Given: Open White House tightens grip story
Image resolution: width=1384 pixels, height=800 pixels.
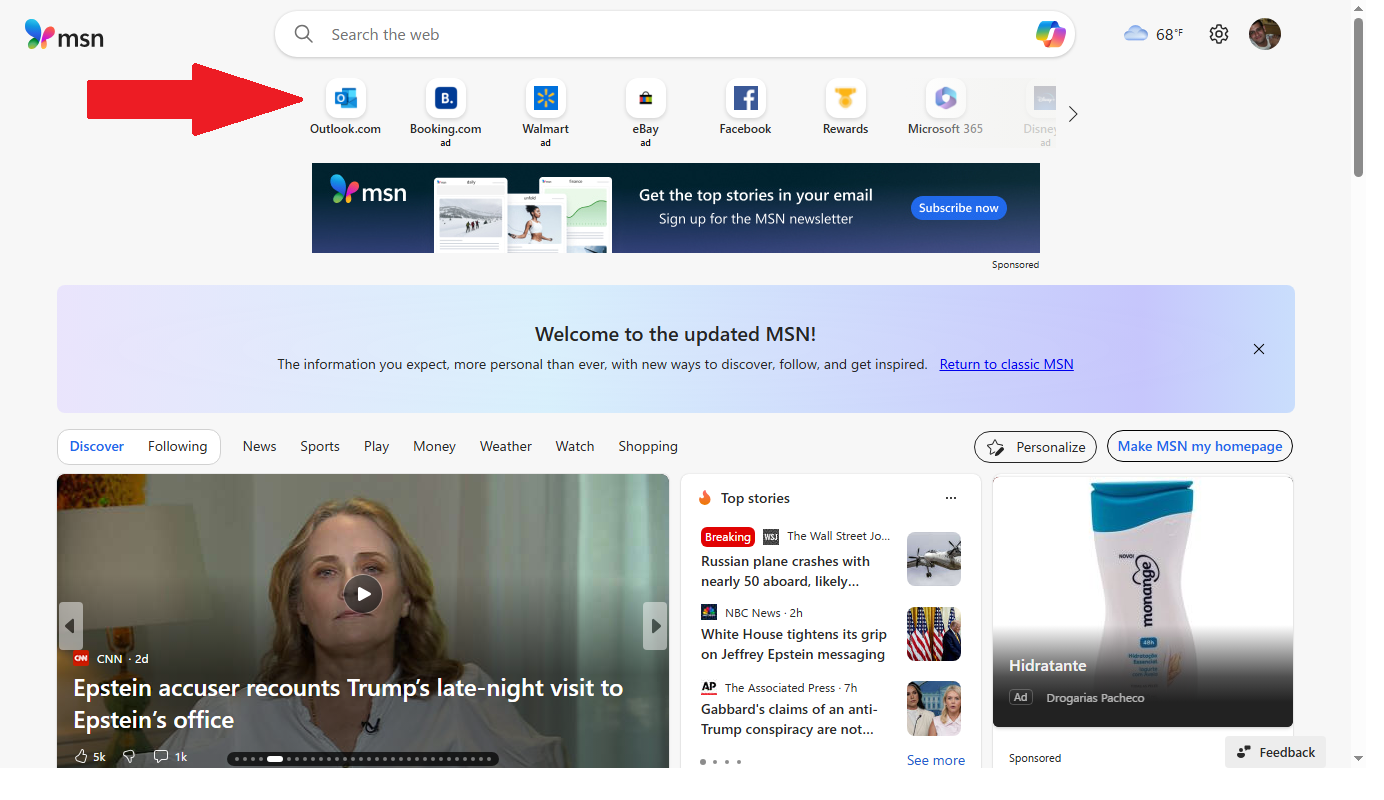Looking at the screenshot, I should 794,644.
